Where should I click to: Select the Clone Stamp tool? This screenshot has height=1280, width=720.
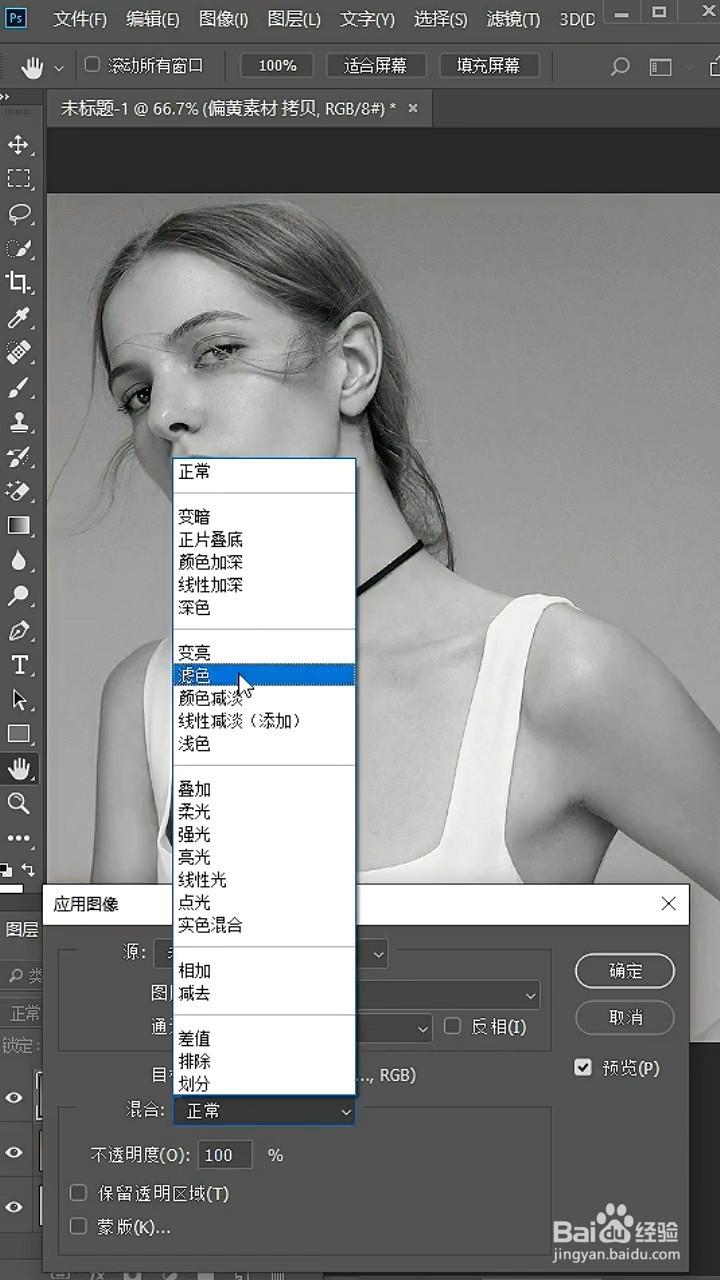(18, 422)
